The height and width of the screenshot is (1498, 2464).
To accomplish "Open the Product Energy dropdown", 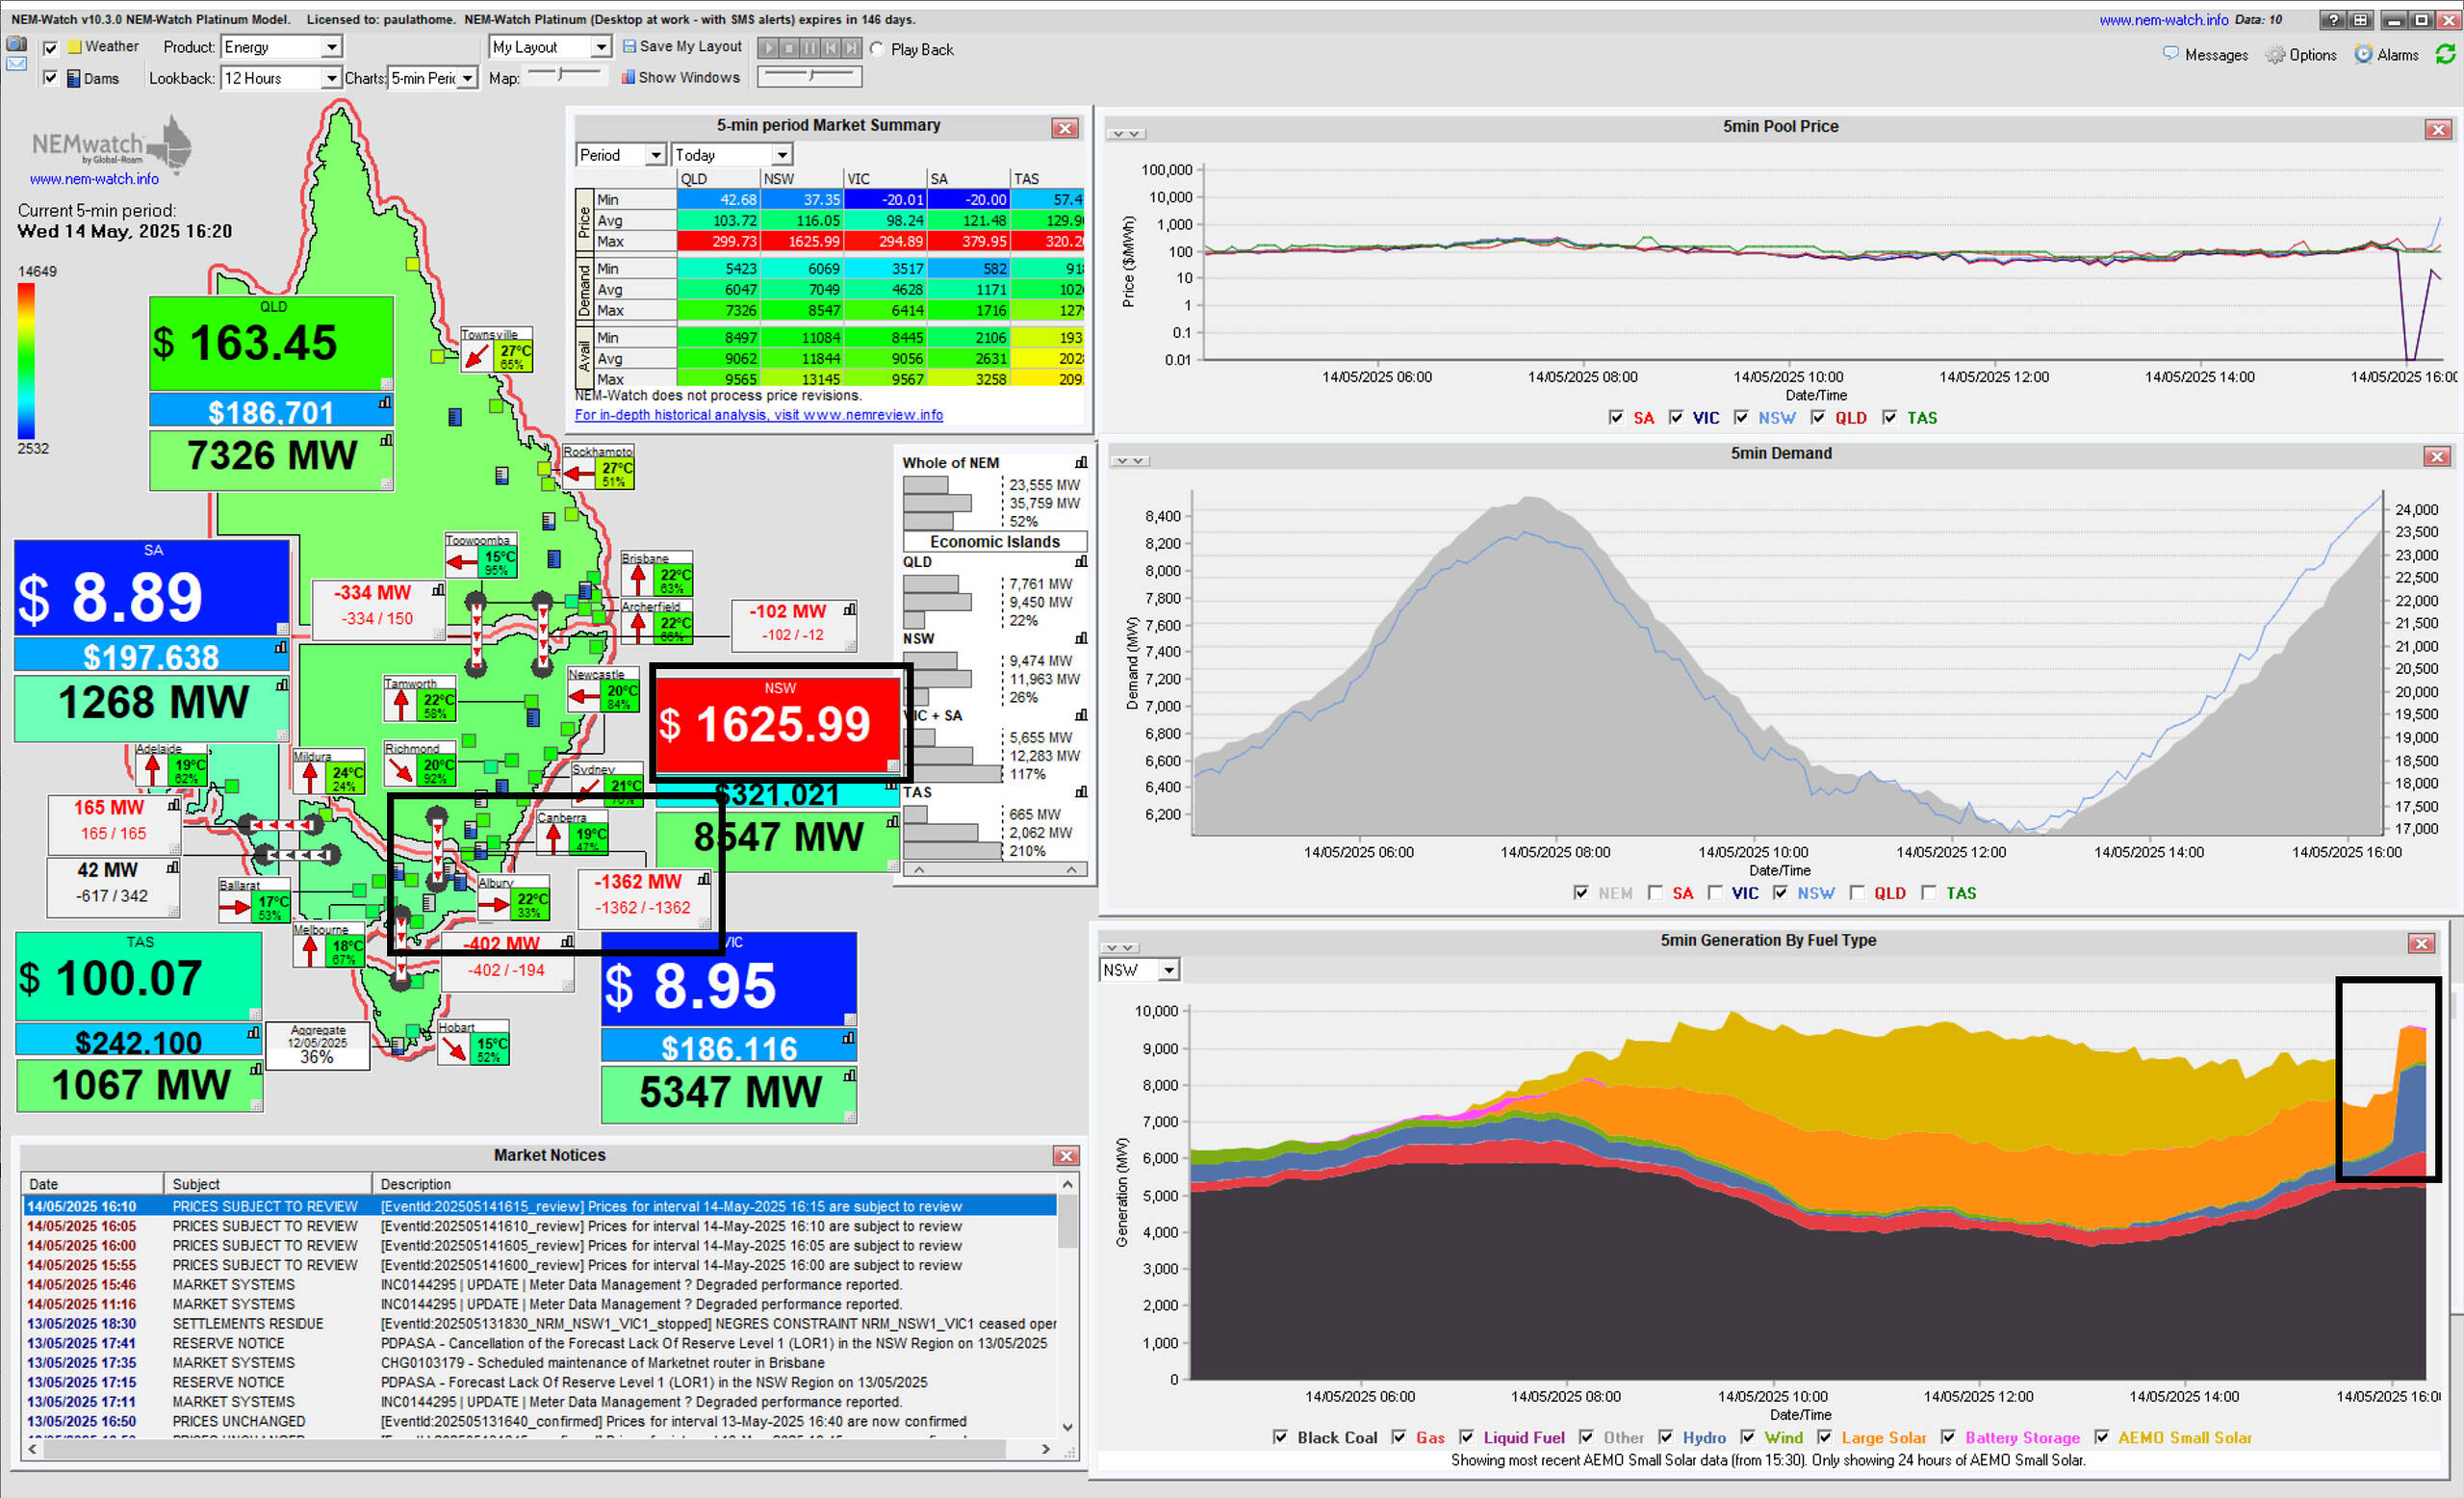I will (281, 47).
